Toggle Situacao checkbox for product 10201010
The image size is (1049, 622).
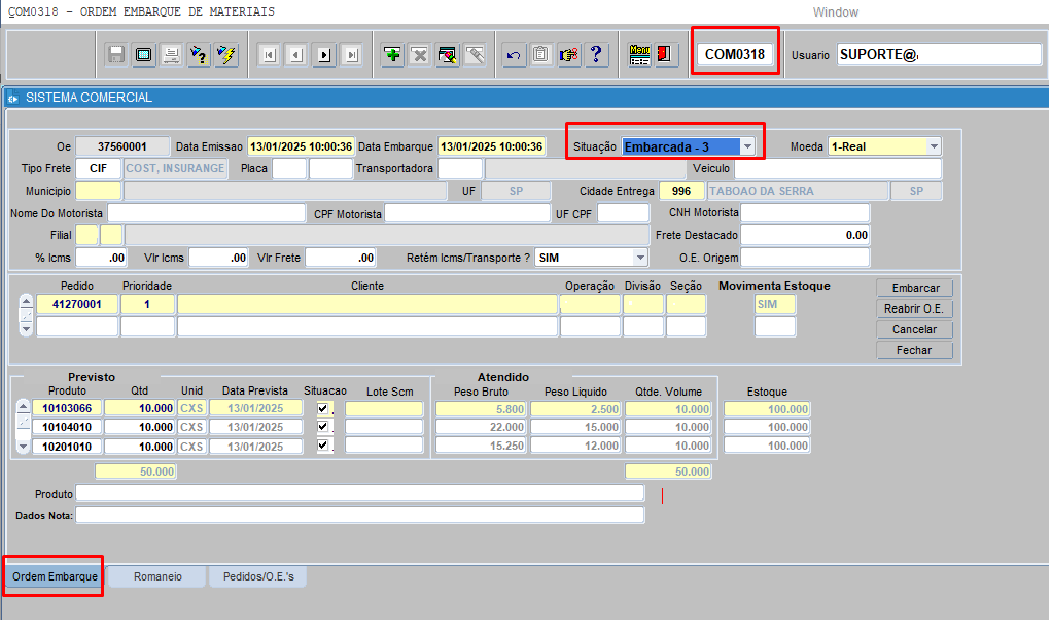click(322, 445)
